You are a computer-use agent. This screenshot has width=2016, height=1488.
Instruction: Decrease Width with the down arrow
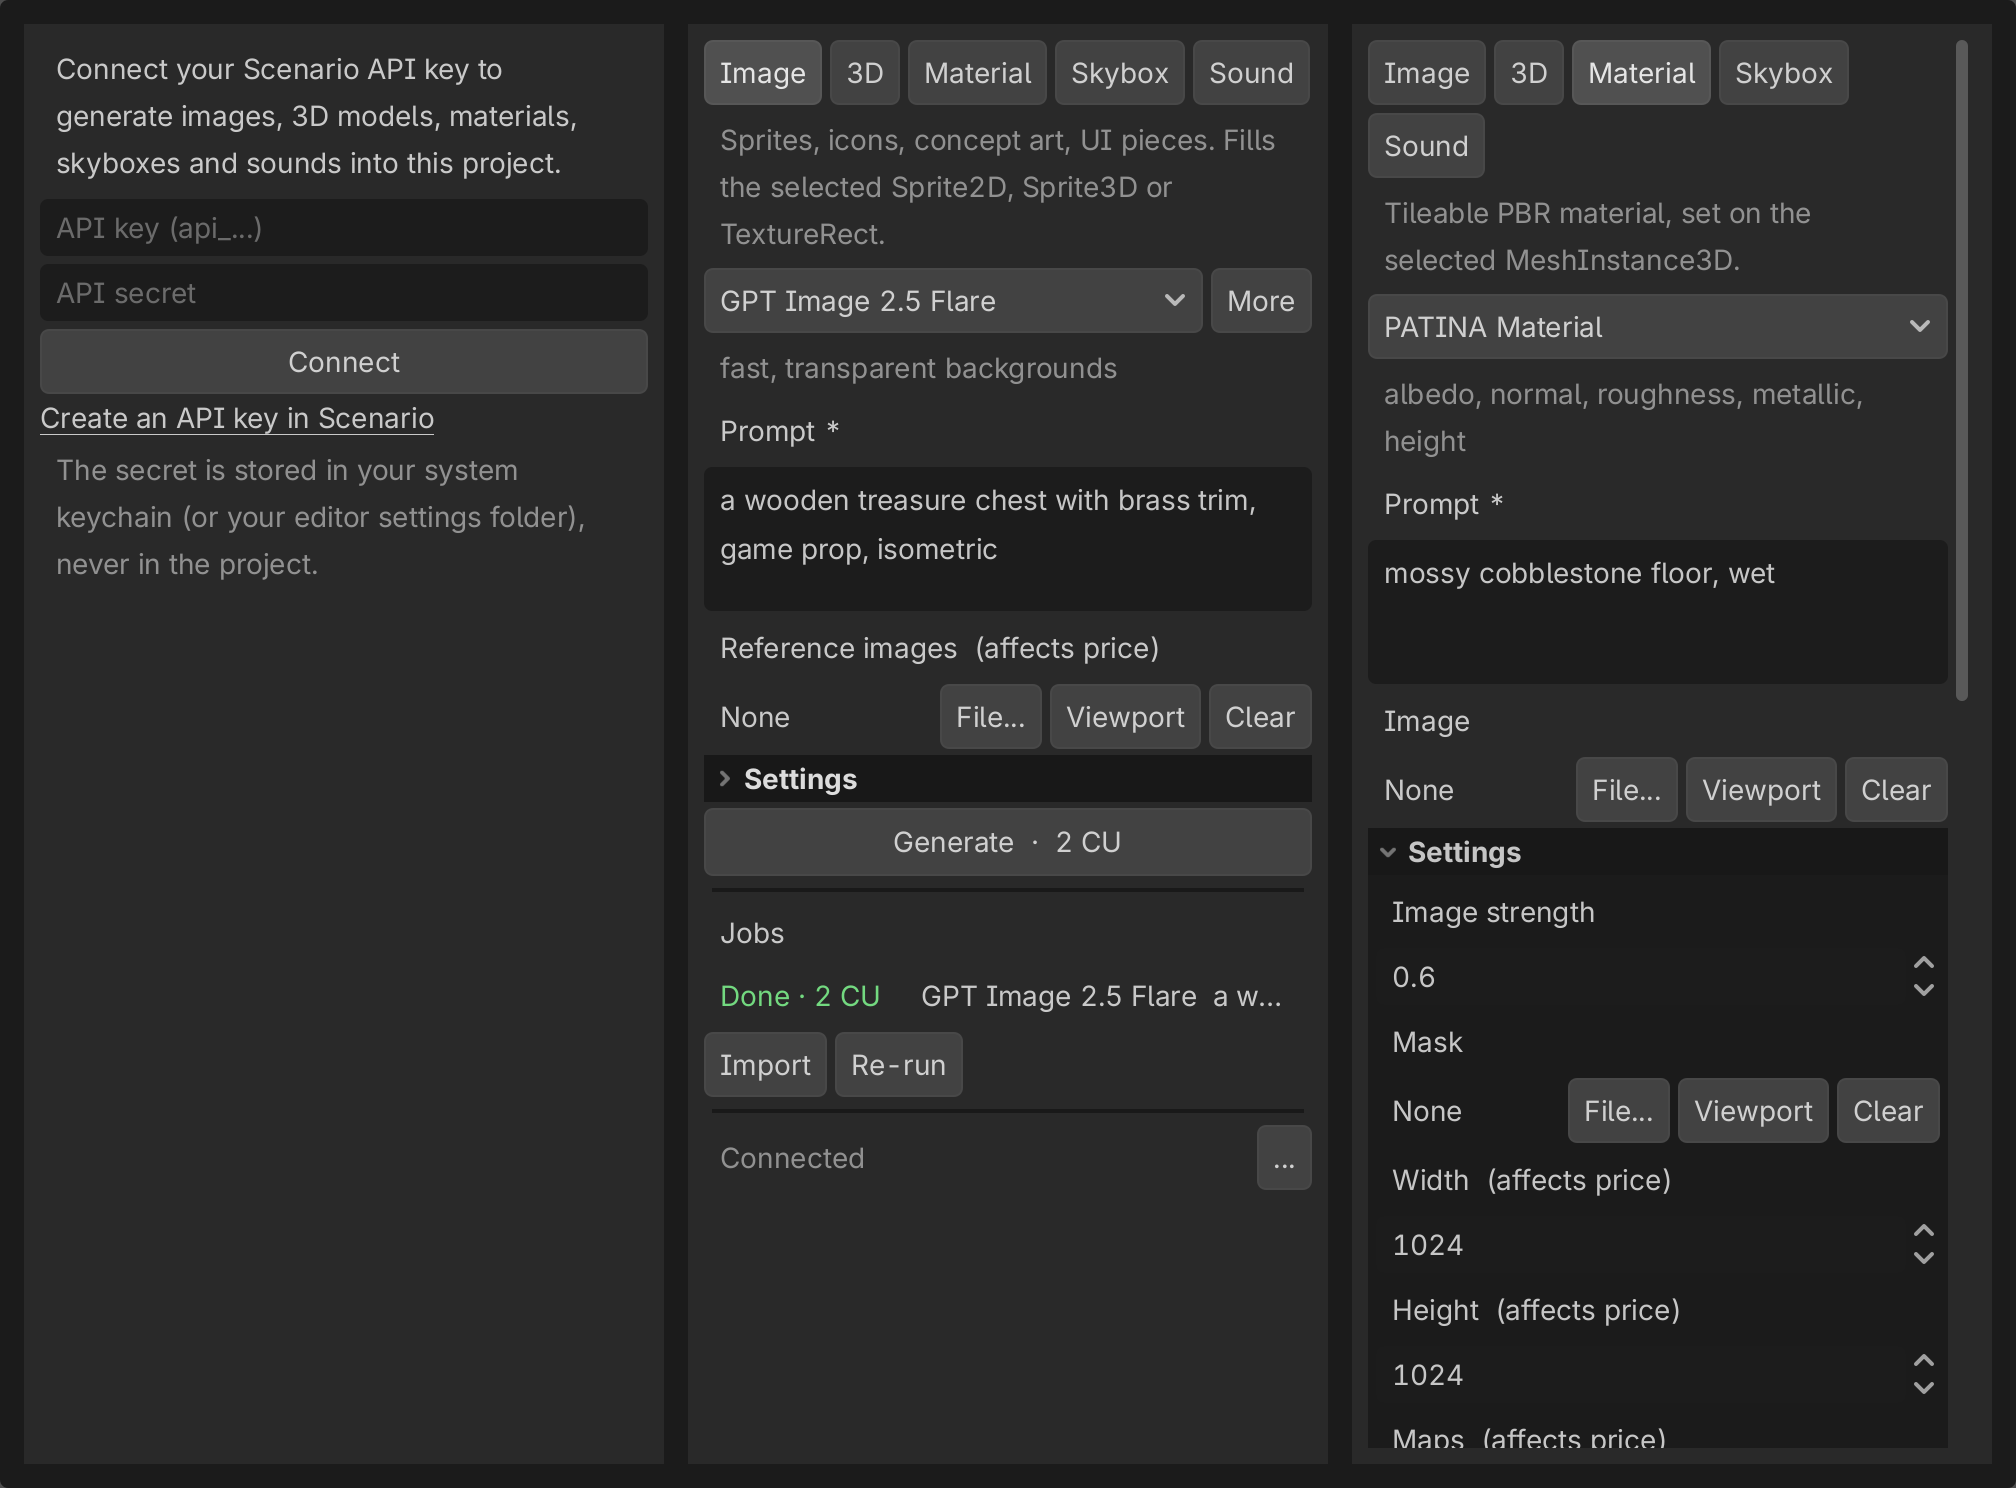click(1924, 1258)
